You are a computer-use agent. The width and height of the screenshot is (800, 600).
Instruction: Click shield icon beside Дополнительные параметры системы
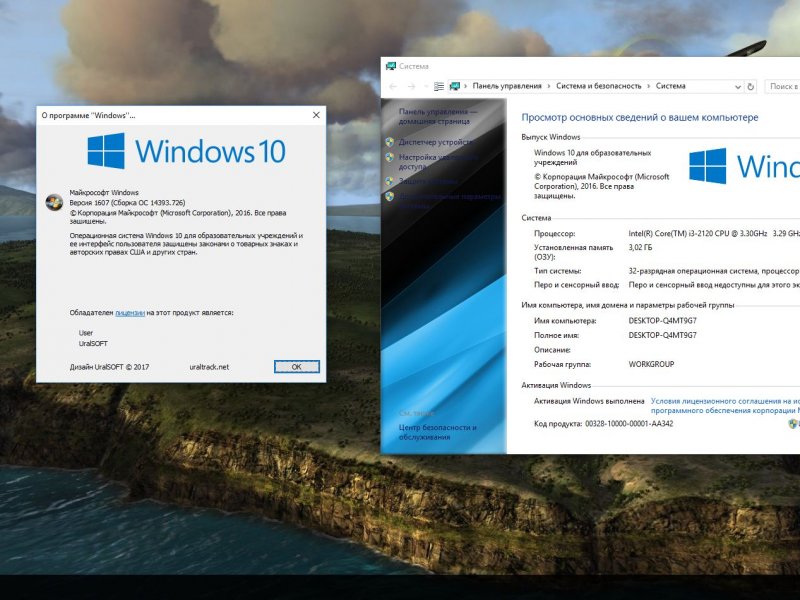coord(390,196)
